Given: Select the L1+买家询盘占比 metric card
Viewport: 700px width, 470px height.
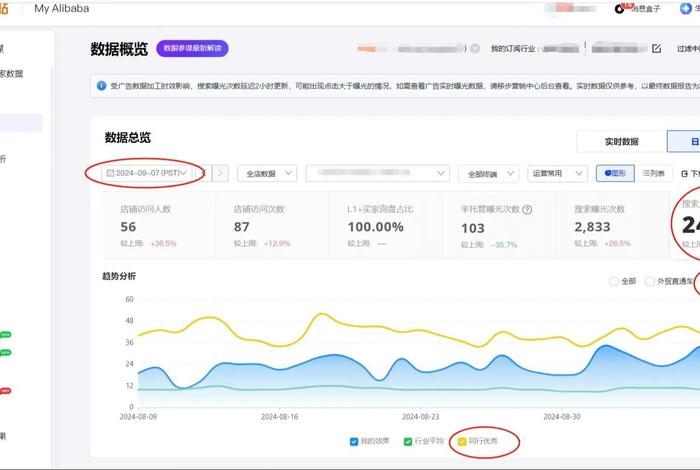Looking at the screenshot, I should pos(386,225).
